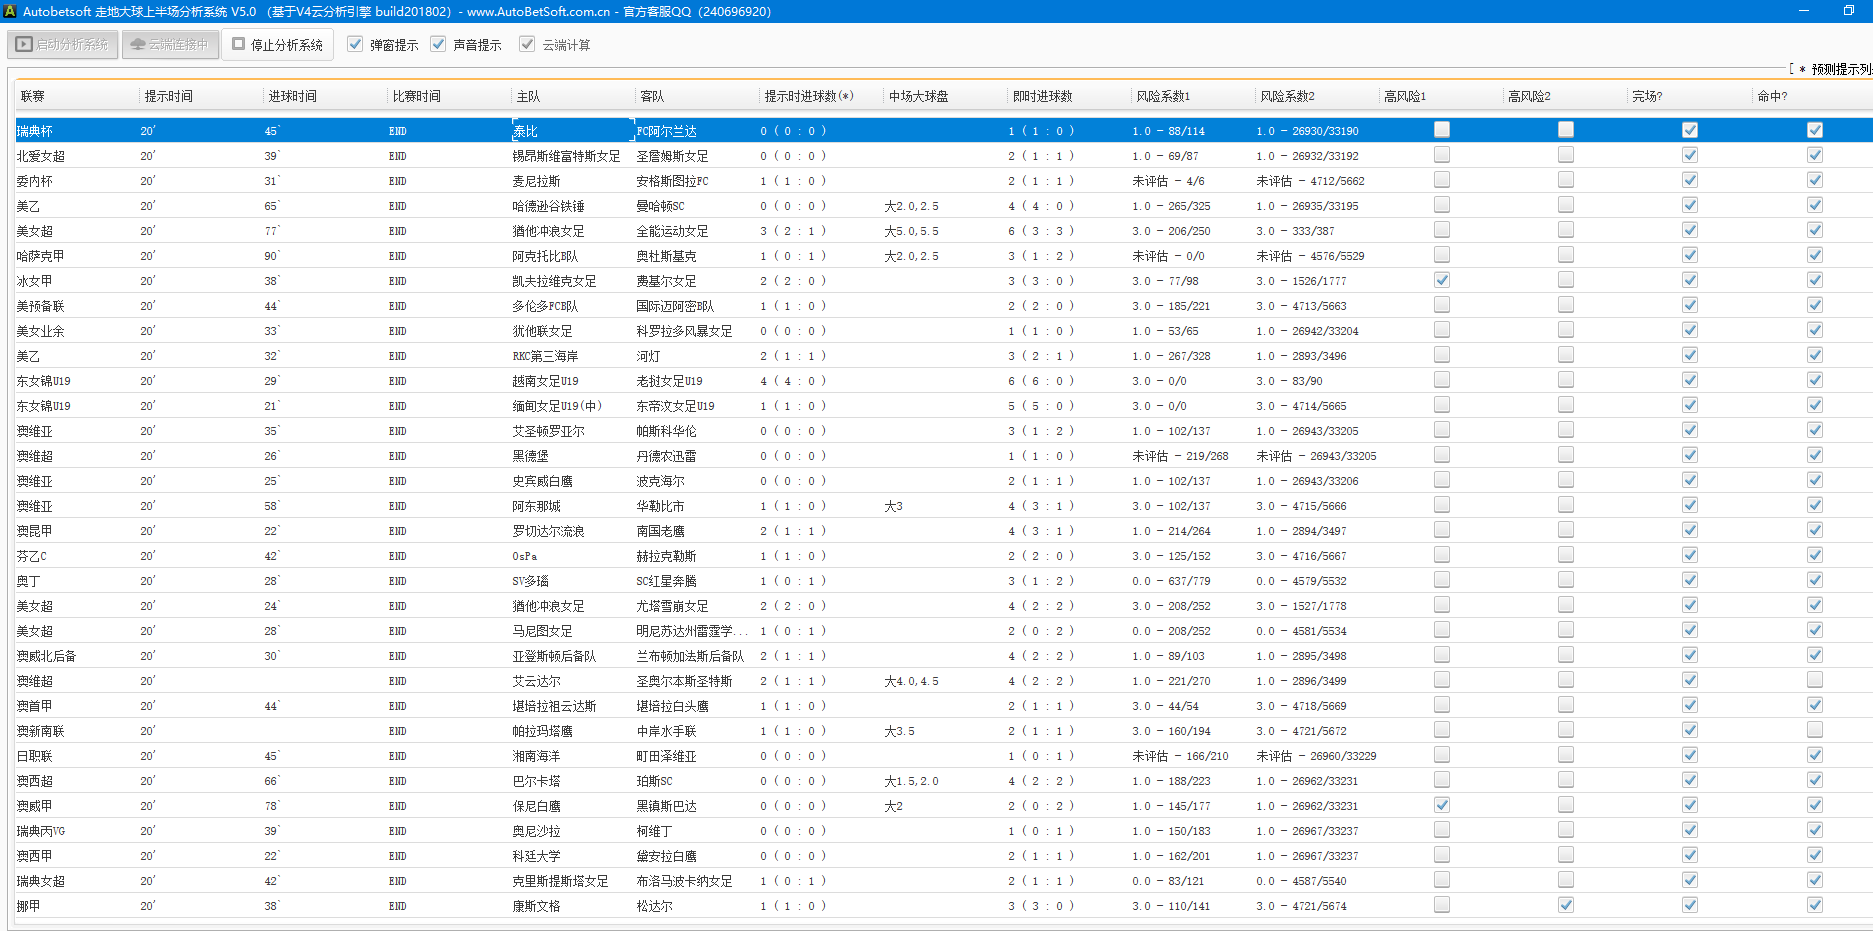Click the 预测提示列 label at top right
1873x931 pixels.
1840,69
